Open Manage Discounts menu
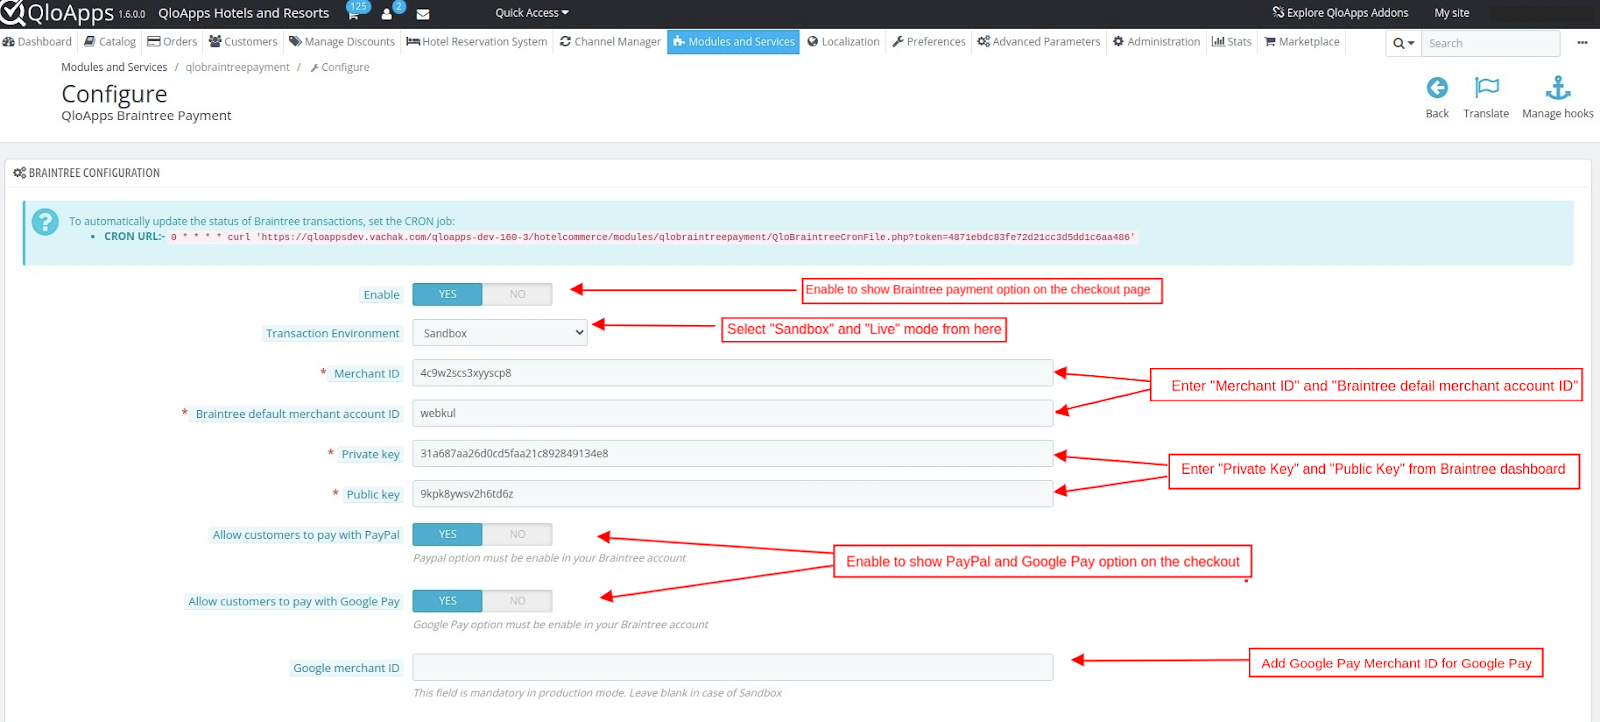1600x722 pixels. point(342,42)
